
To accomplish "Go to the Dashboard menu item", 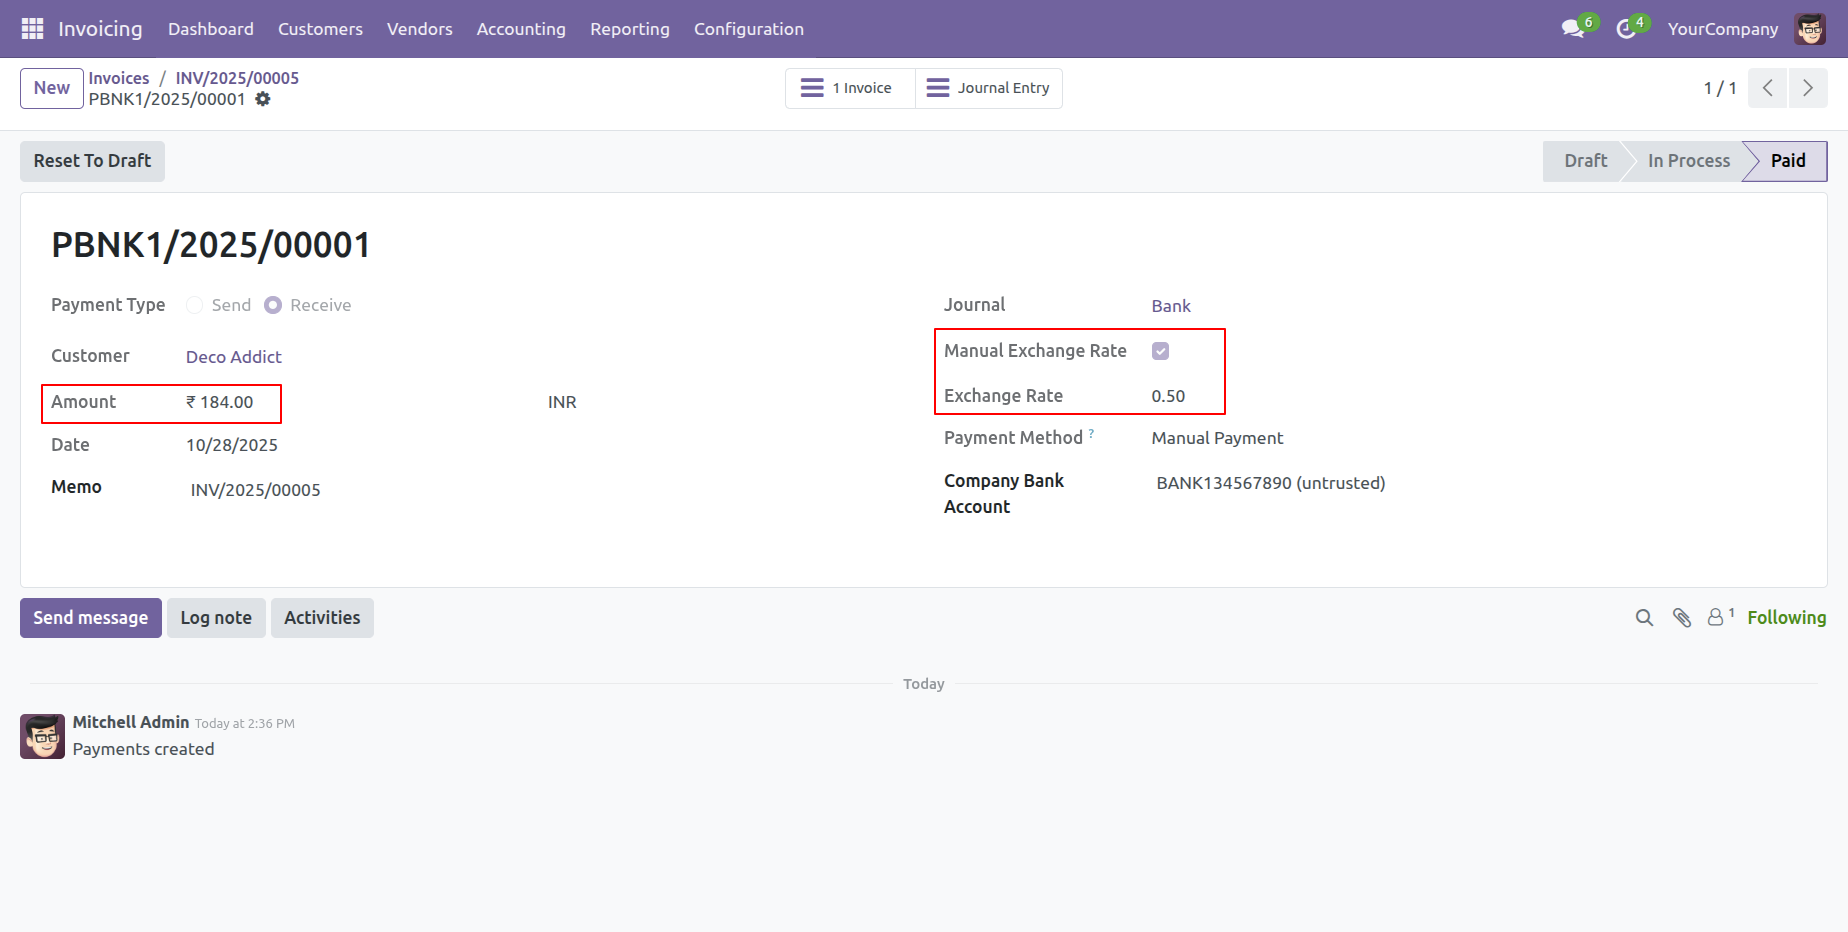I will tap(211, 29).
